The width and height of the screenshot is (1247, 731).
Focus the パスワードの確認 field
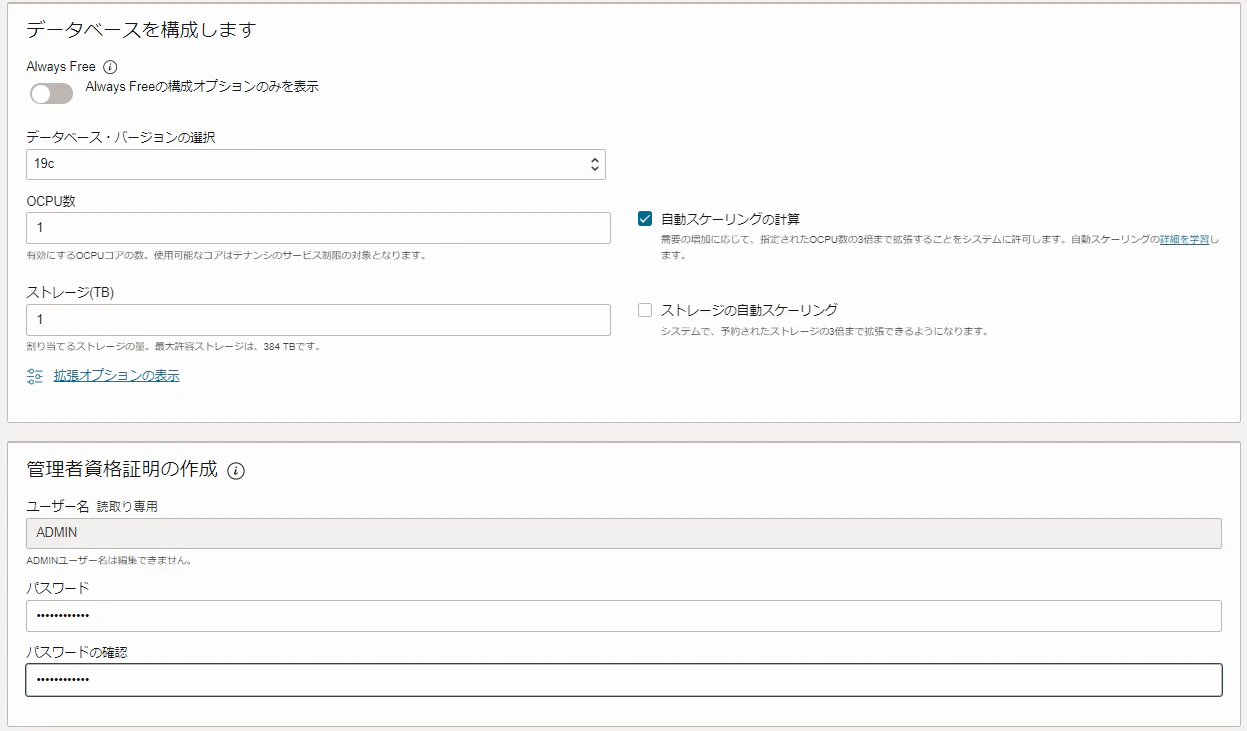point(624,680)
